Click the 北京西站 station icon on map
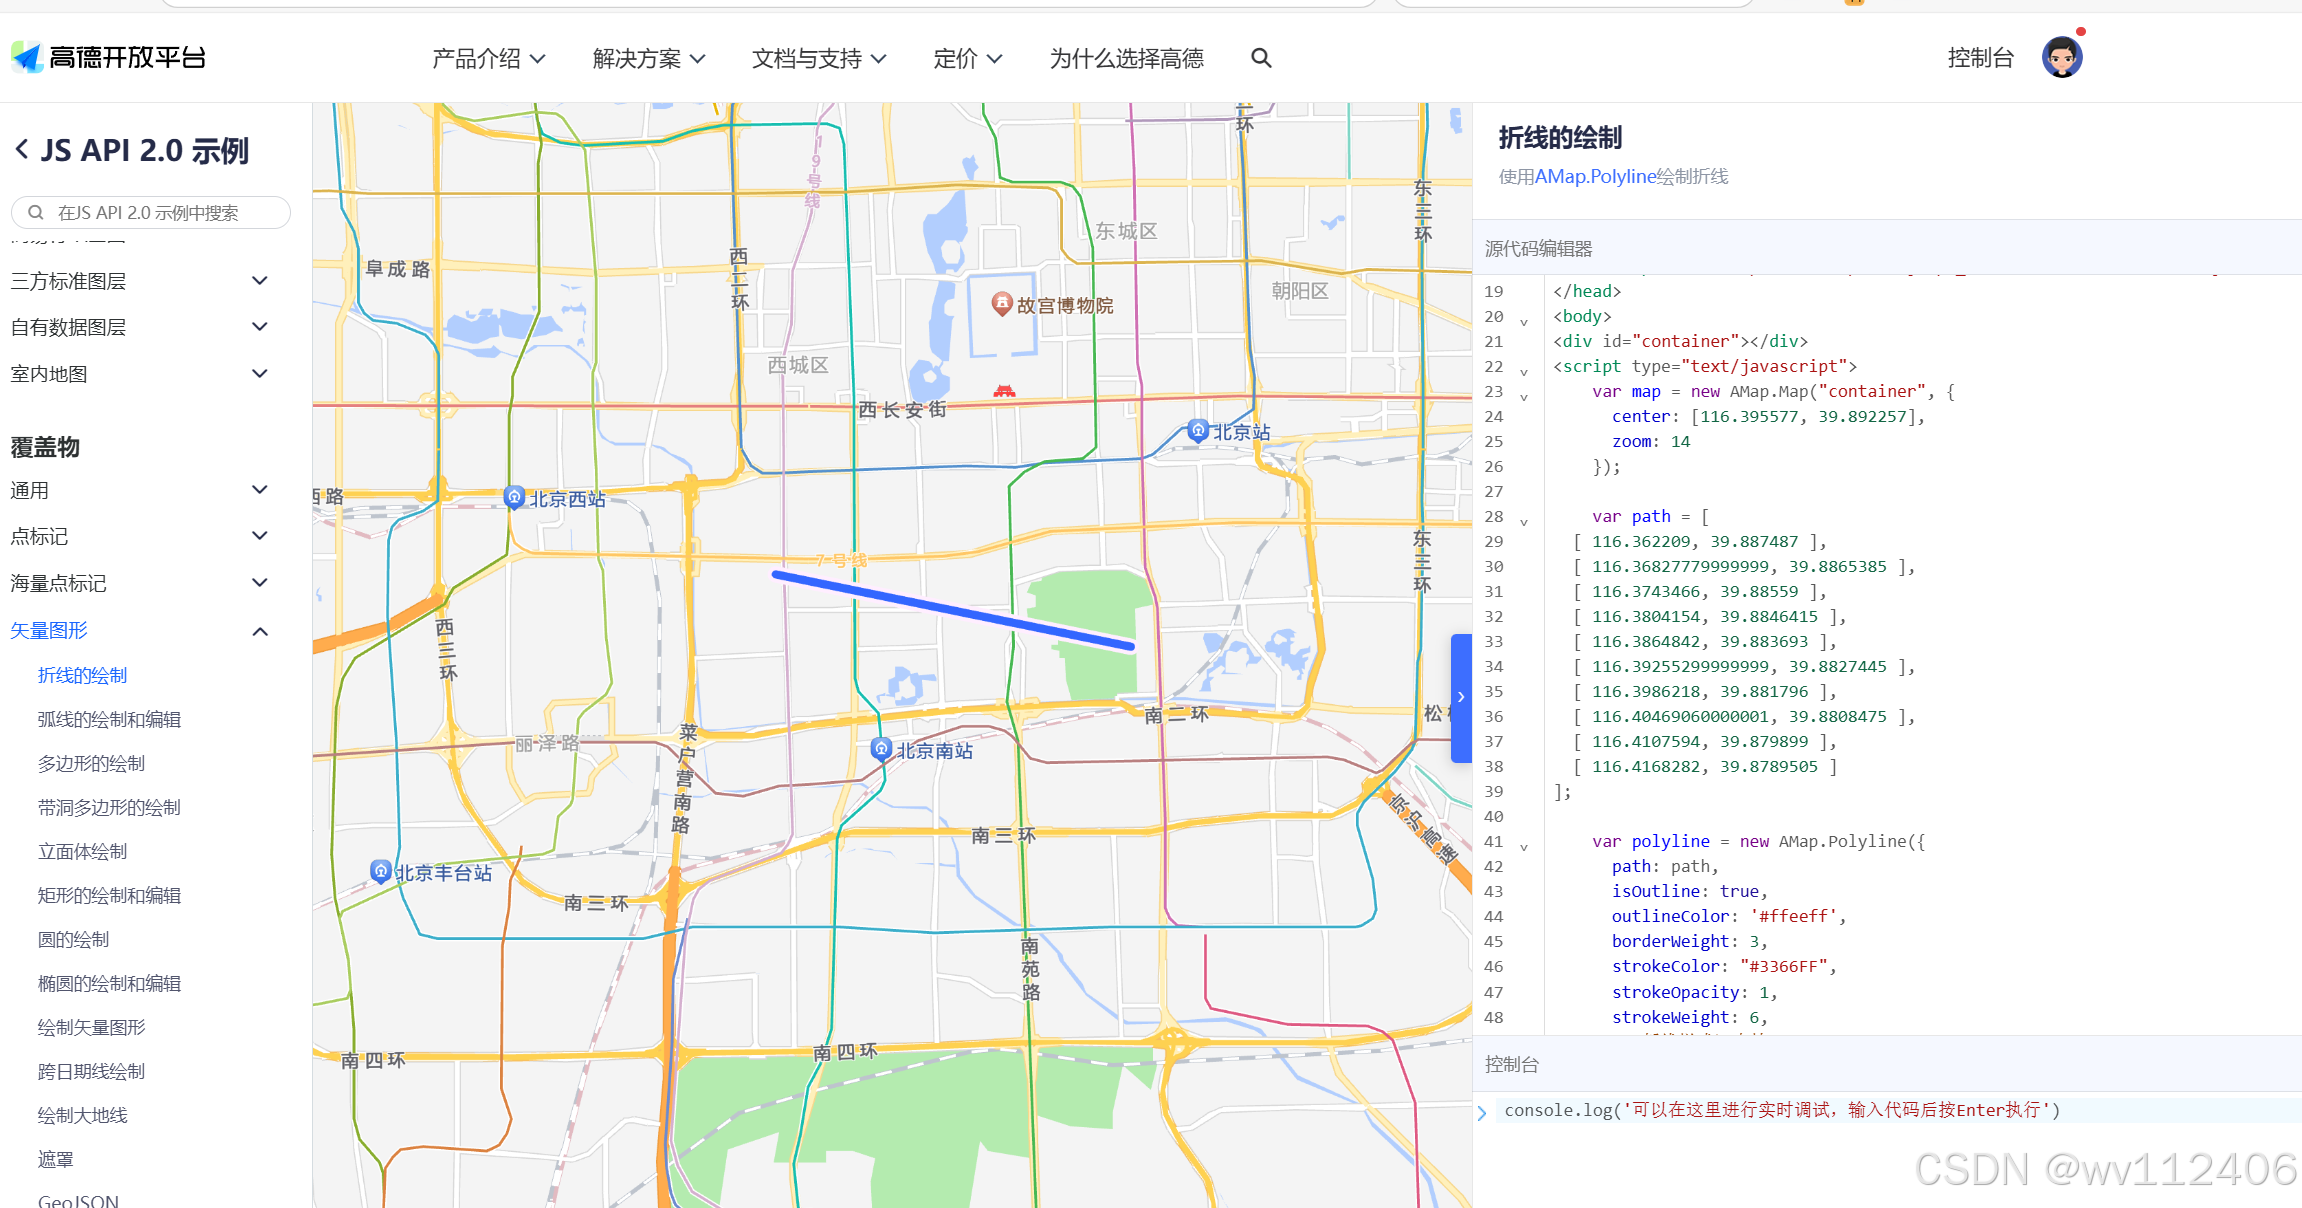 pos(514,497)
